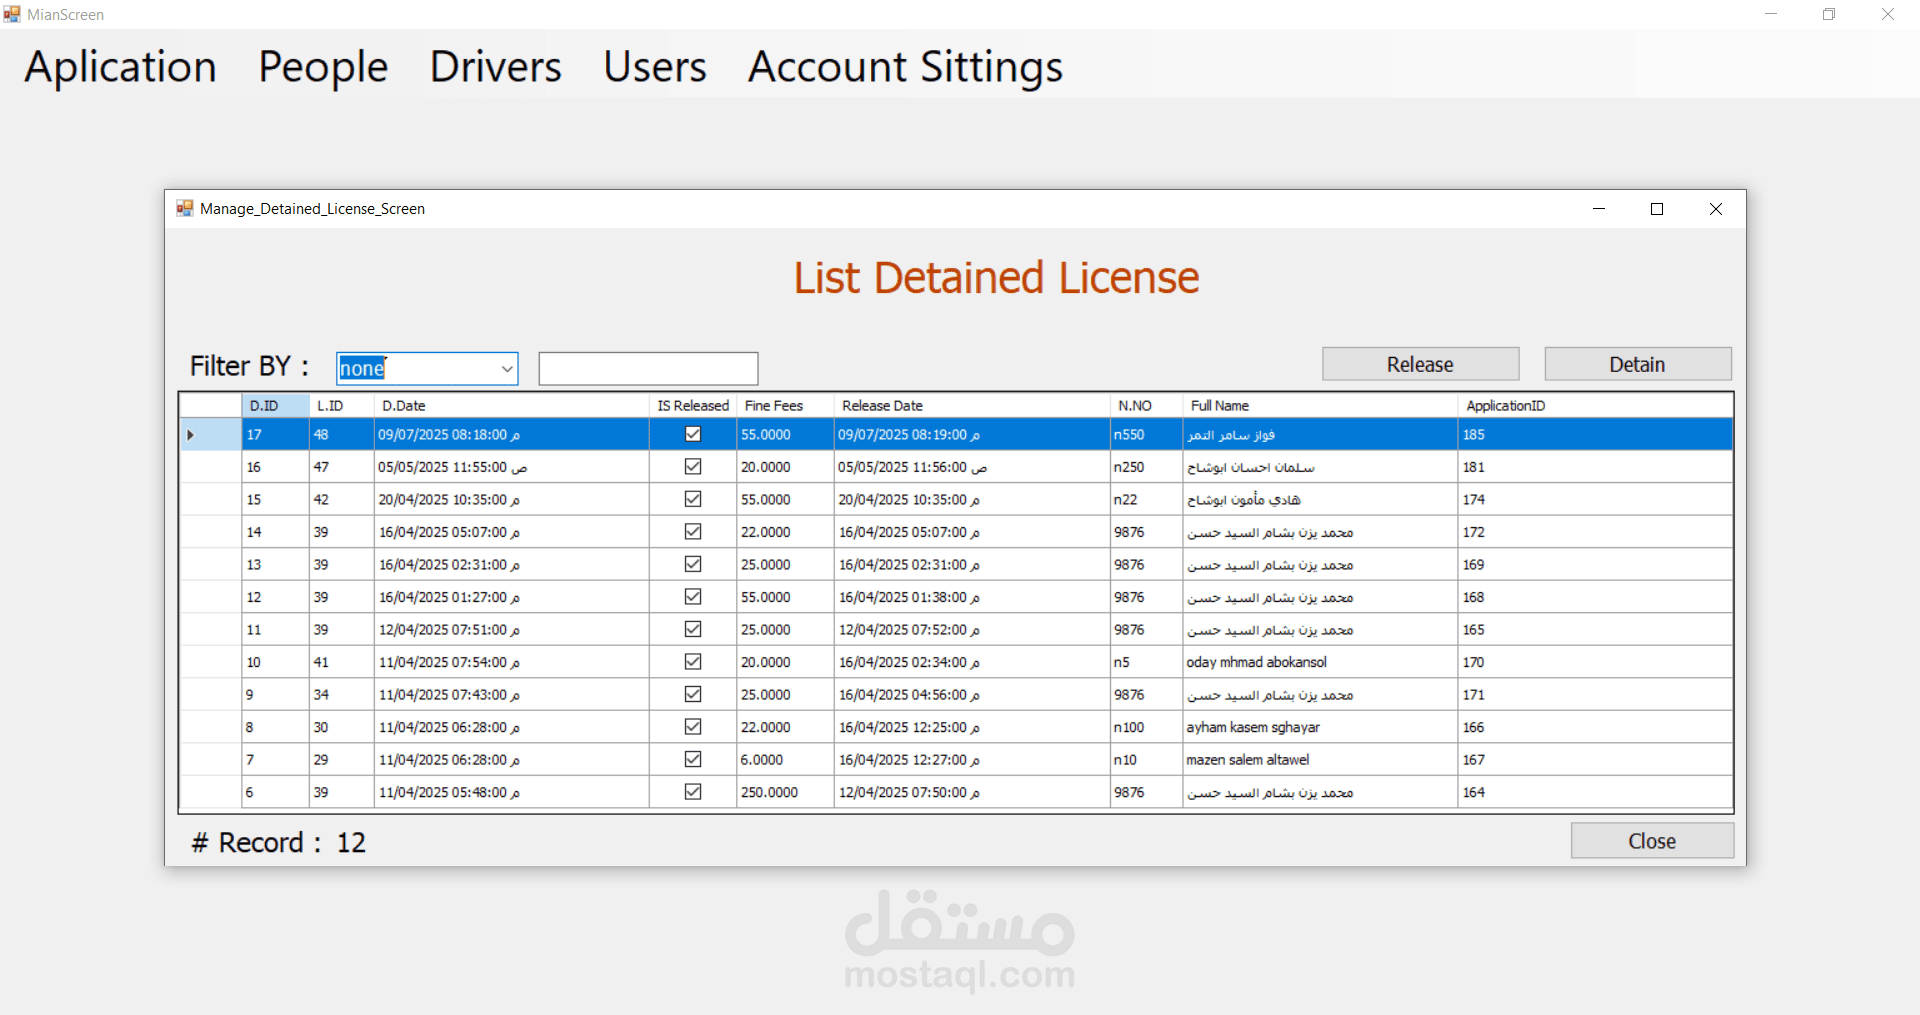Close the Manage_Detained_License_Screen dialog window
The width and height of the screenshot is (1920, 1015).
[1716, 209]
